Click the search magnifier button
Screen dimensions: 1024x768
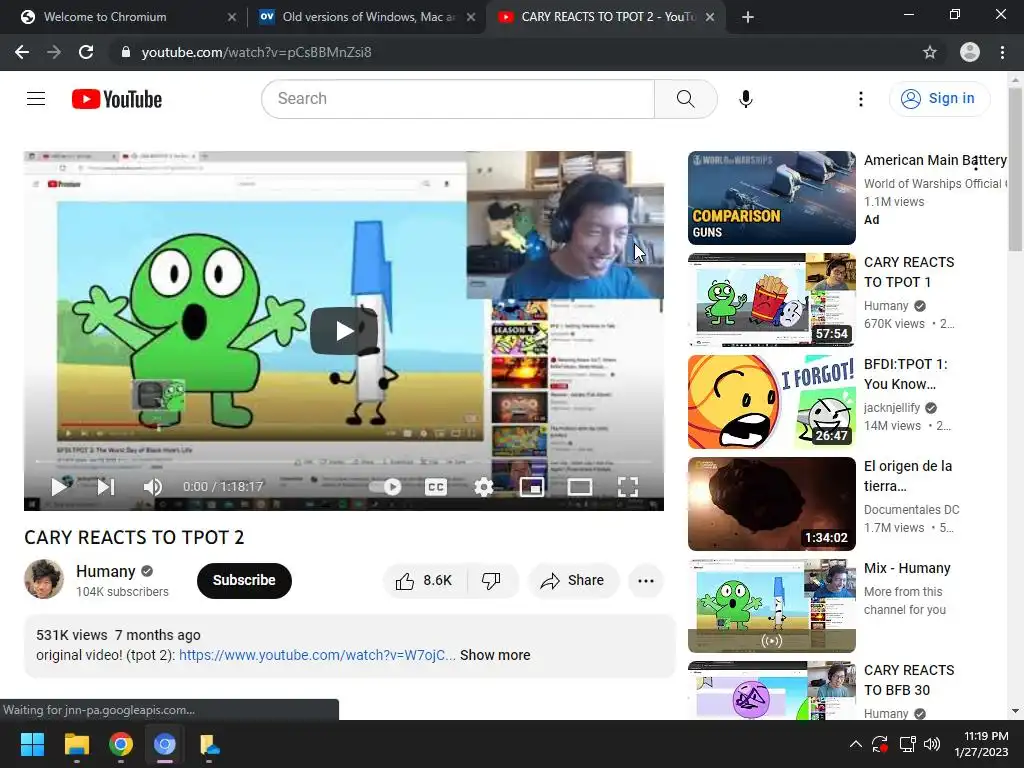pos(685,99)
